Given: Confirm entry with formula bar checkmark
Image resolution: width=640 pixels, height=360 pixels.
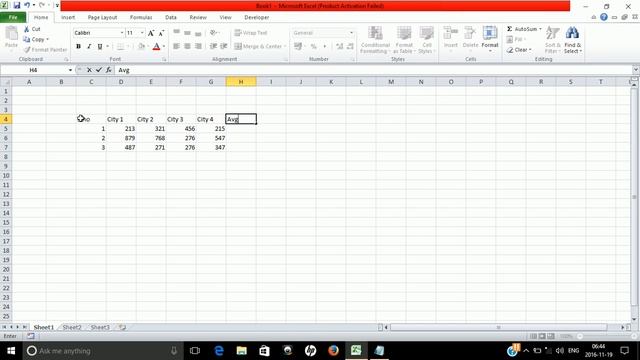Looking at the screenshot, I should click(x=99, y=70).
